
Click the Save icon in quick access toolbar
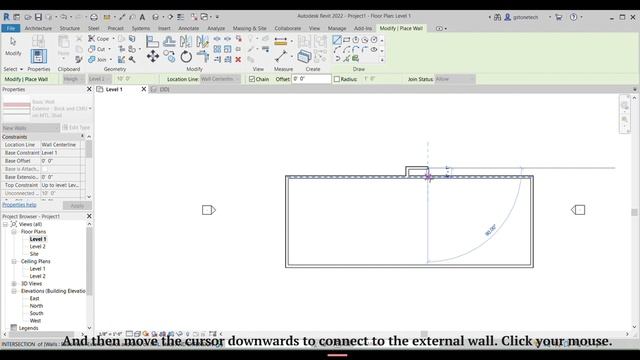coord(38,17)
